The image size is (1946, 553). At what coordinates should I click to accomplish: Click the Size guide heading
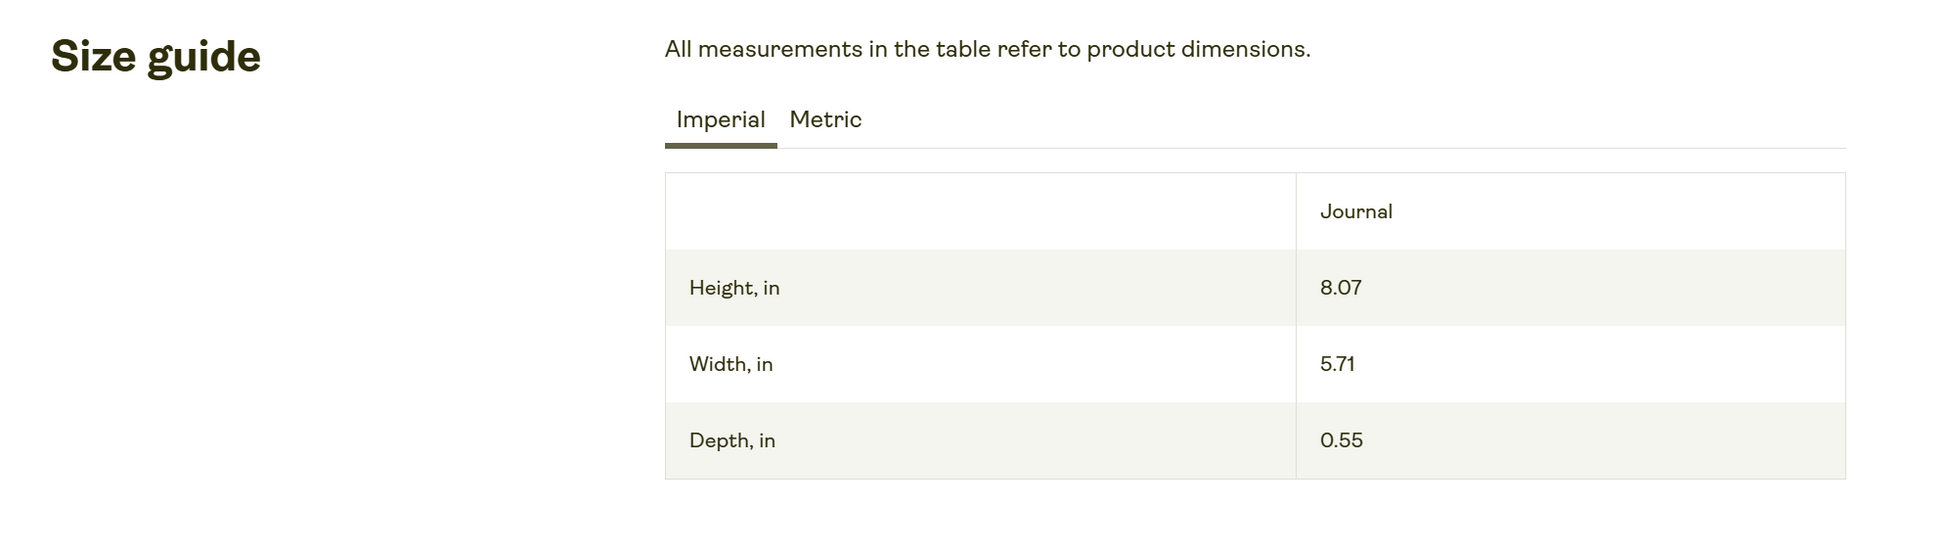coord(156,57)
